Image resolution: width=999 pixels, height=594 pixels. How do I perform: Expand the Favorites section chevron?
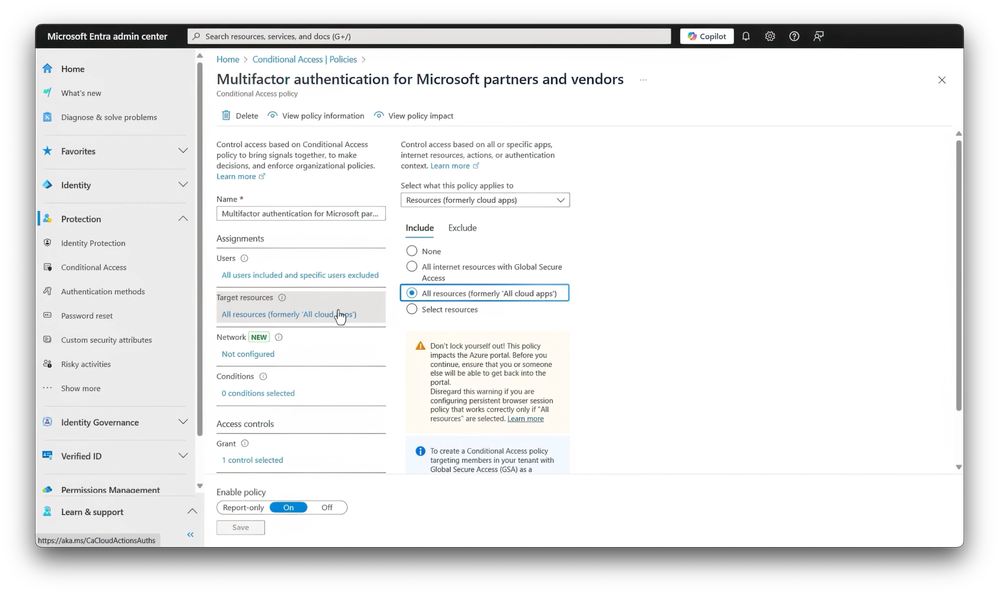click(183, 151)
